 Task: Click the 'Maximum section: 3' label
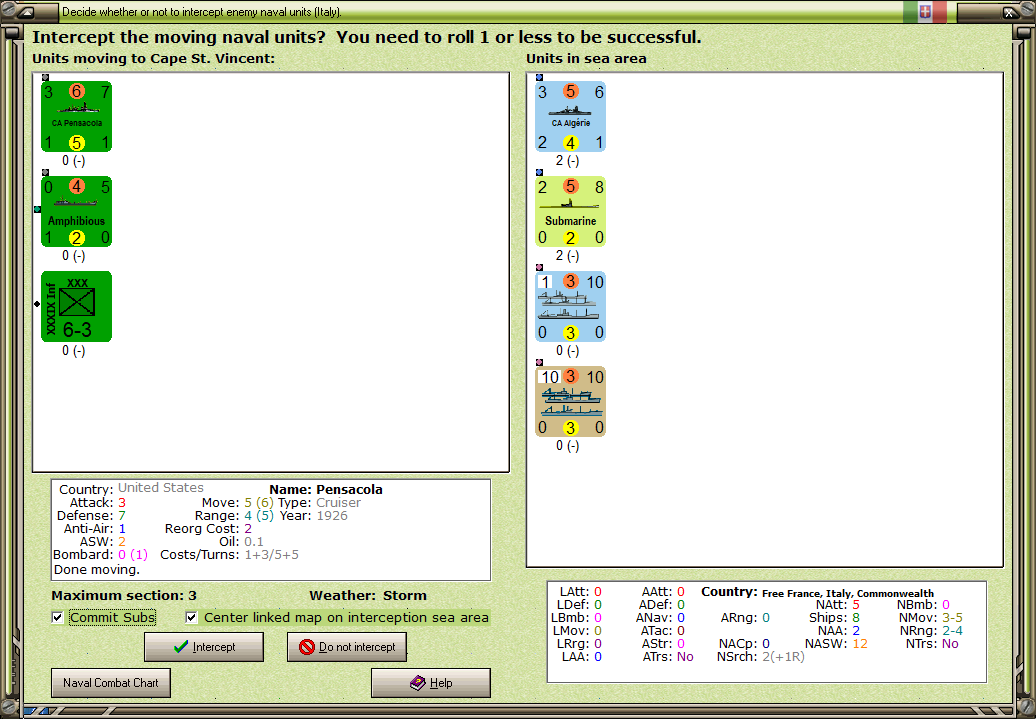[x=124, y=595]
